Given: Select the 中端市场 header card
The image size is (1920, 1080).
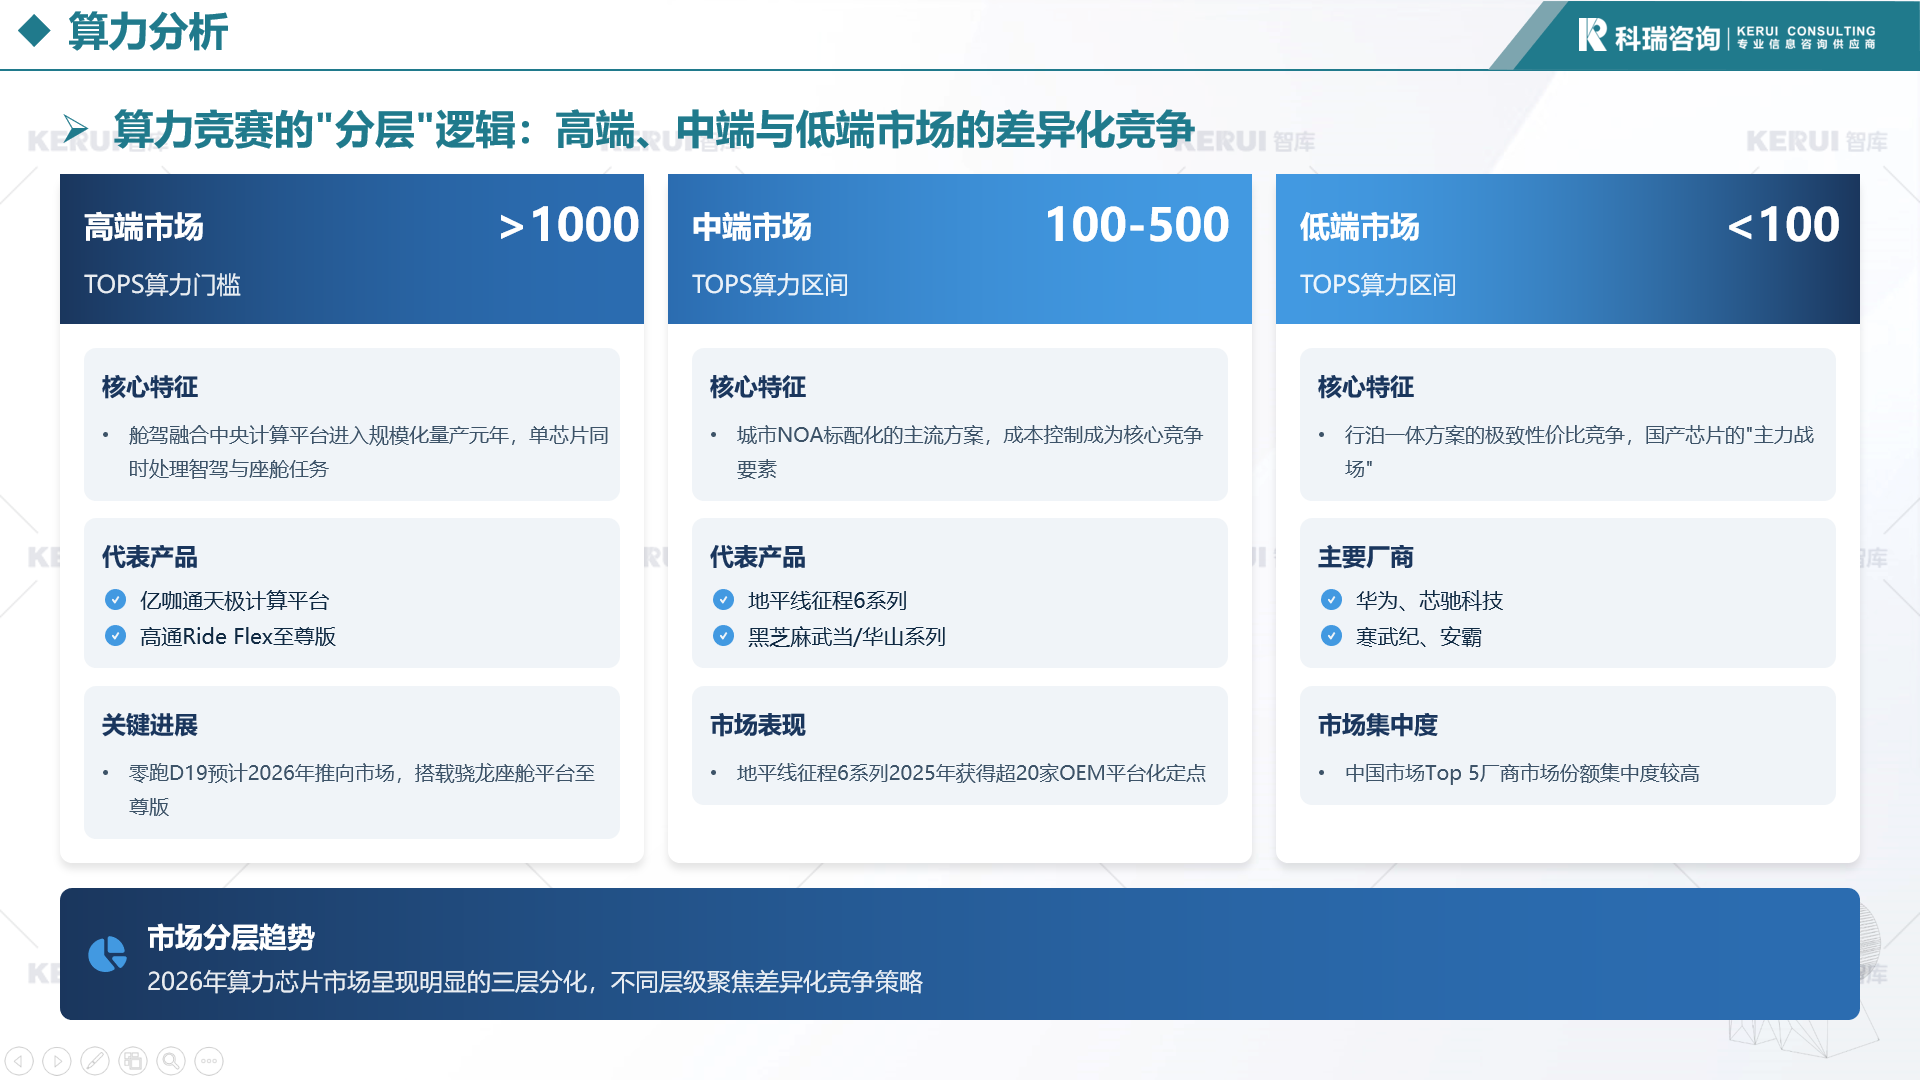Looking at the screenshot, I should click(960, 249).
